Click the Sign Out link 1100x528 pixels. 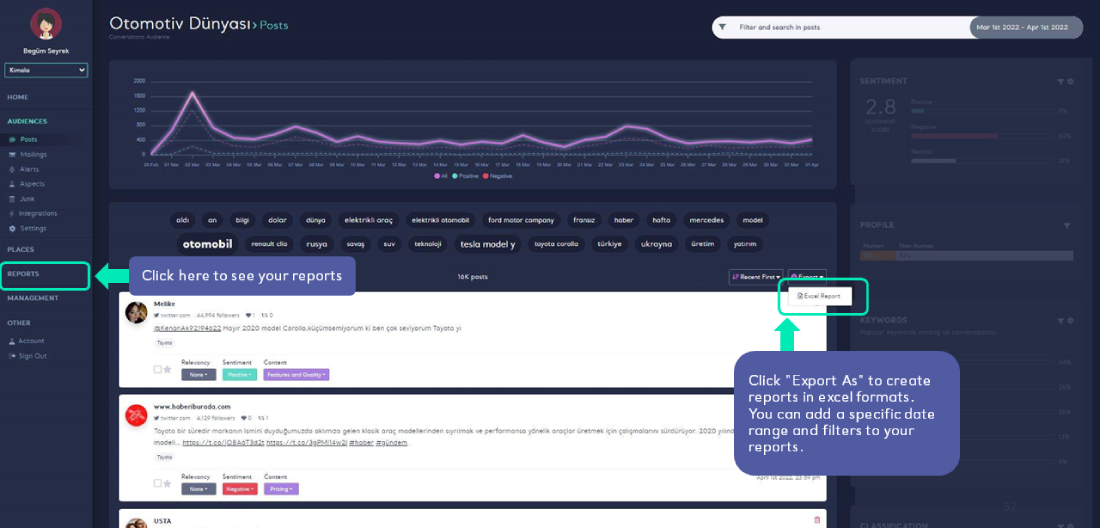[32, 356]
